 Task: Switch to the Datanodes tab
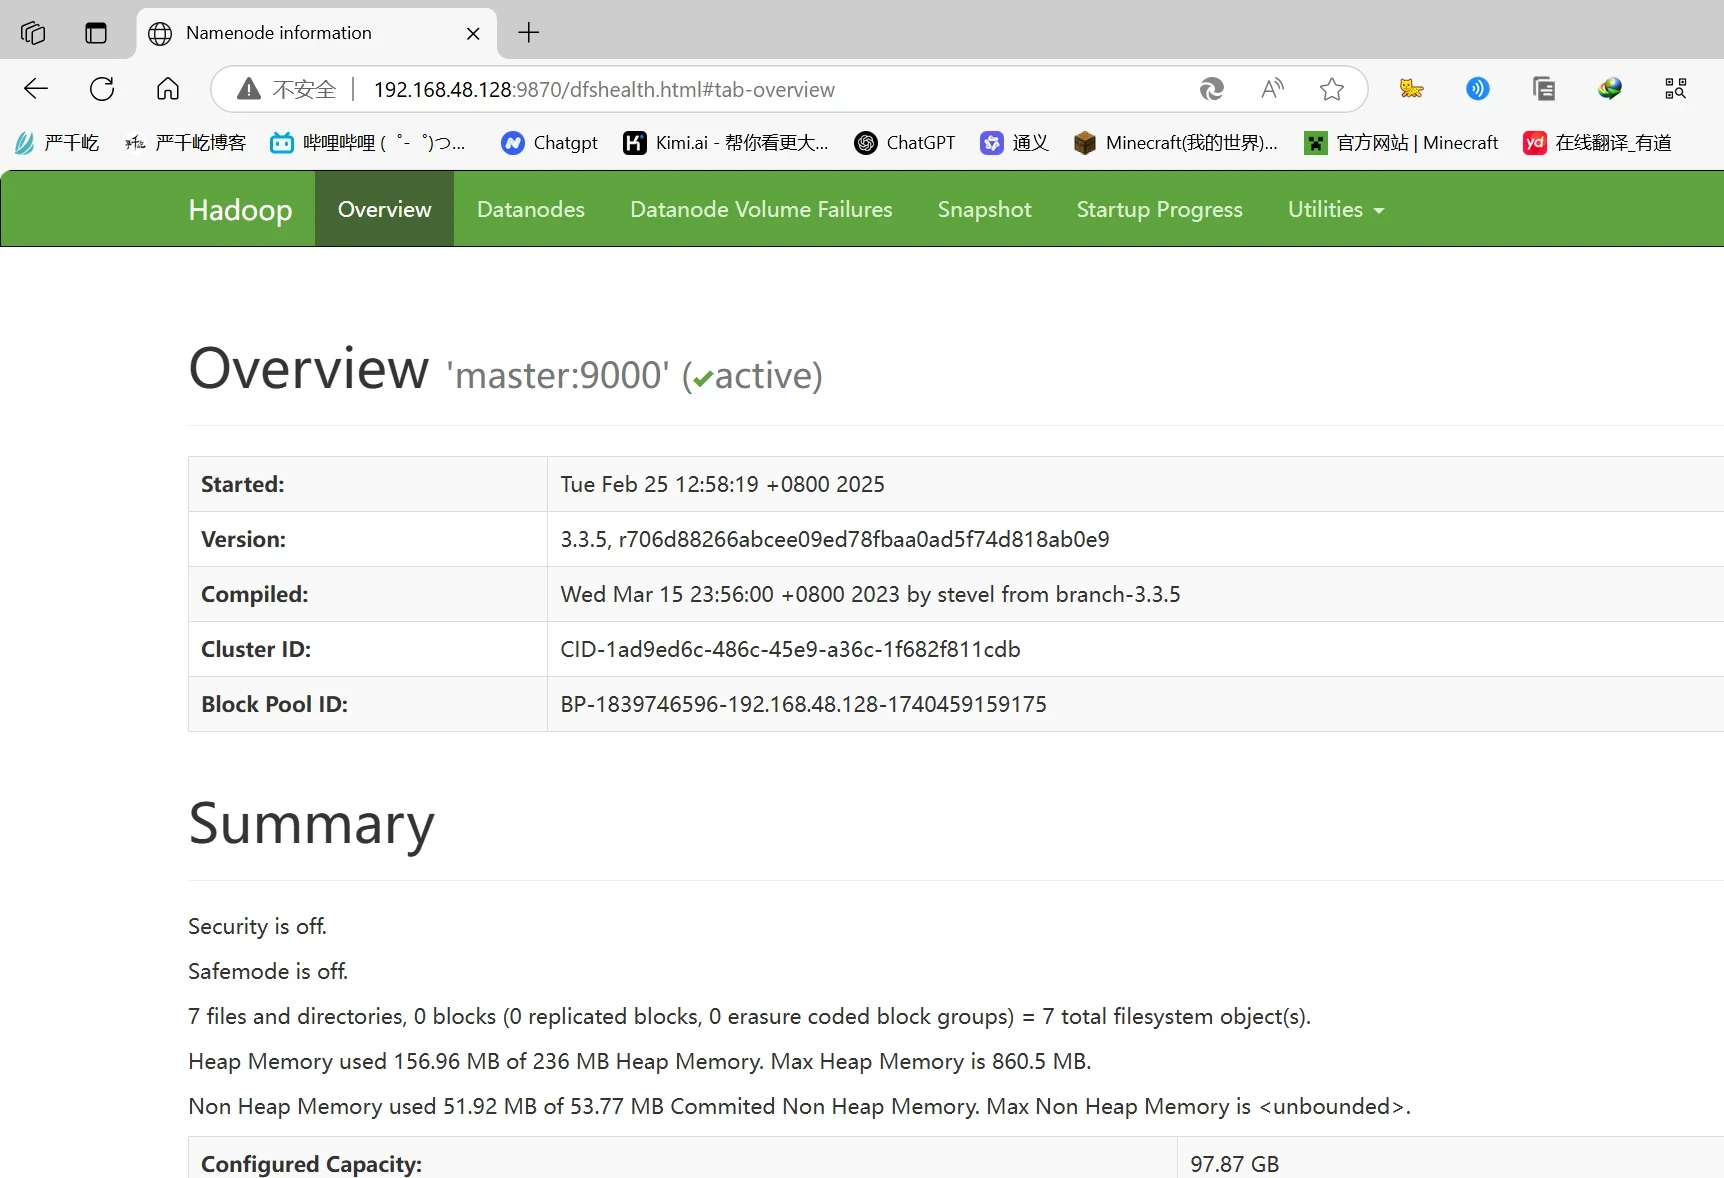point(530,209)
